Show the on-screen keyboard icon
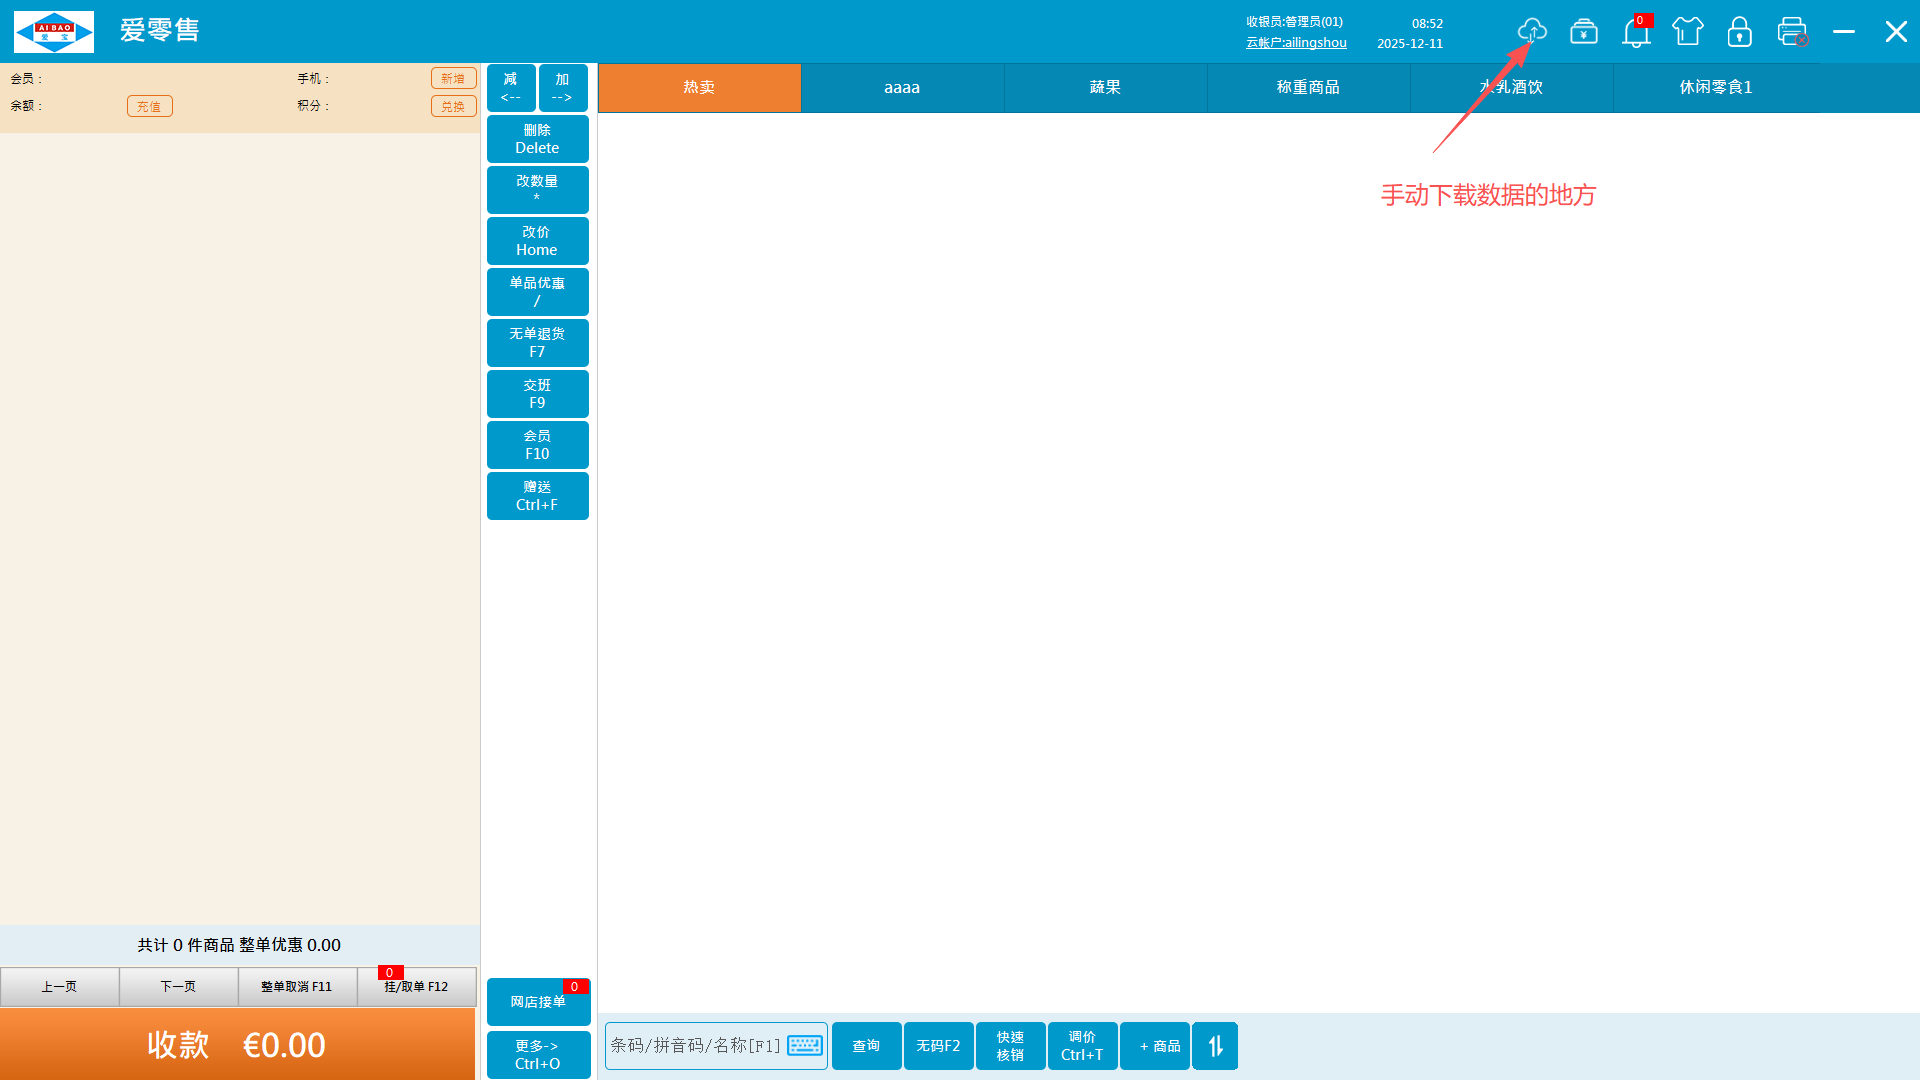Viewport: 1920px width, 1080px height. [x=805, y=1046]
